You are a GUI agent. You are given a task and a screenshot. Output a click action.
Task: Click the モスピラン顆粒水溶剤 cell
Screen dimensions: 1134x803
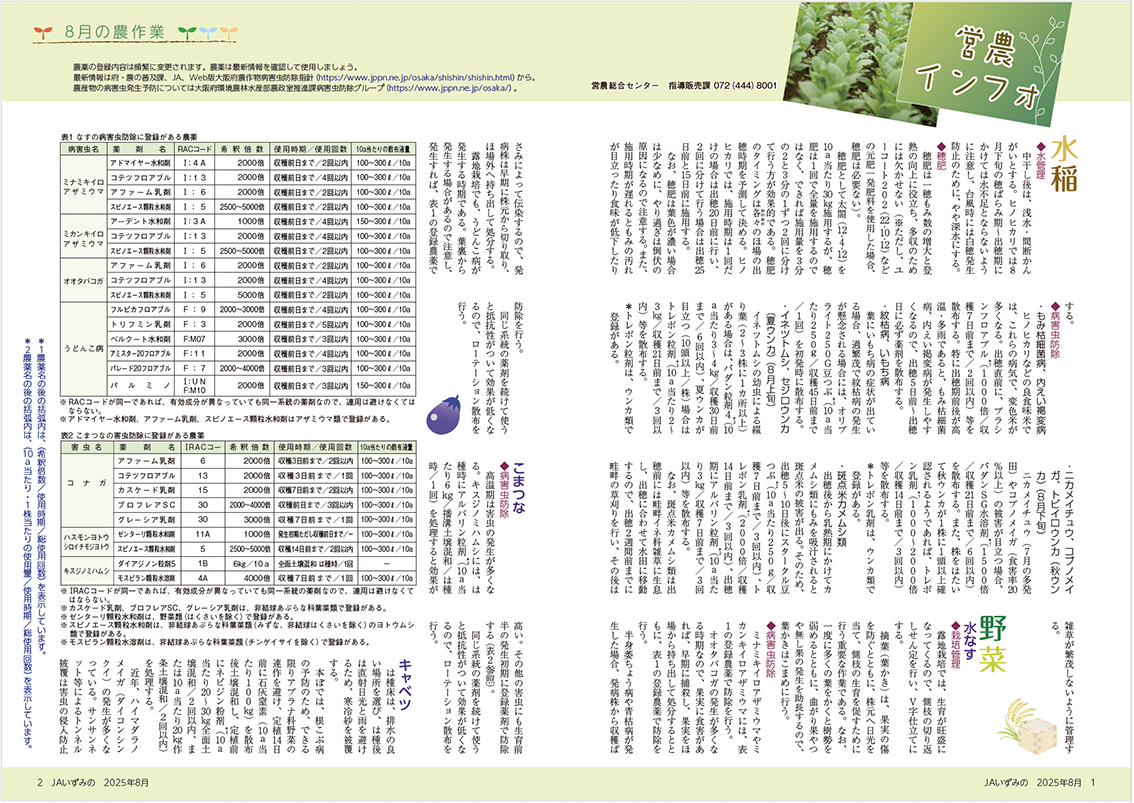tap(146, 579)
